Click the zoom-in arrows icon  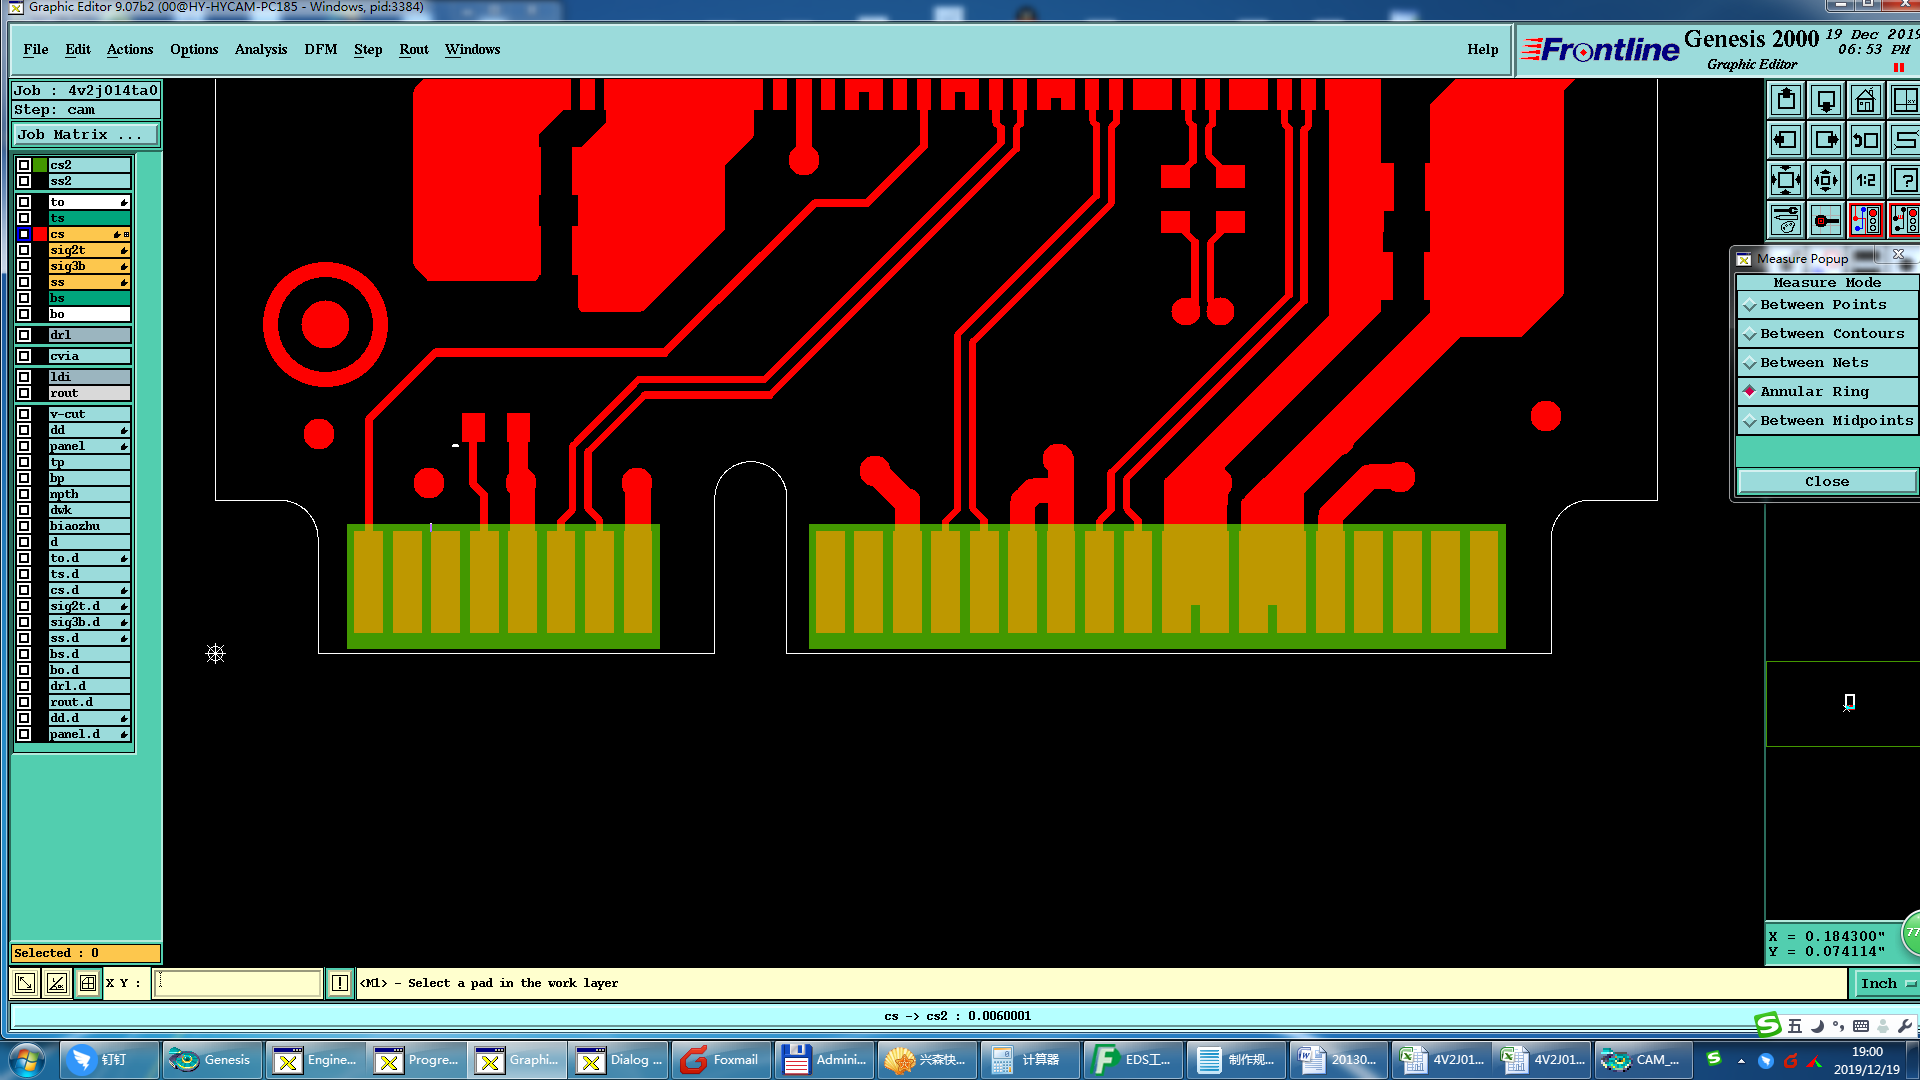click(1786, 180)
